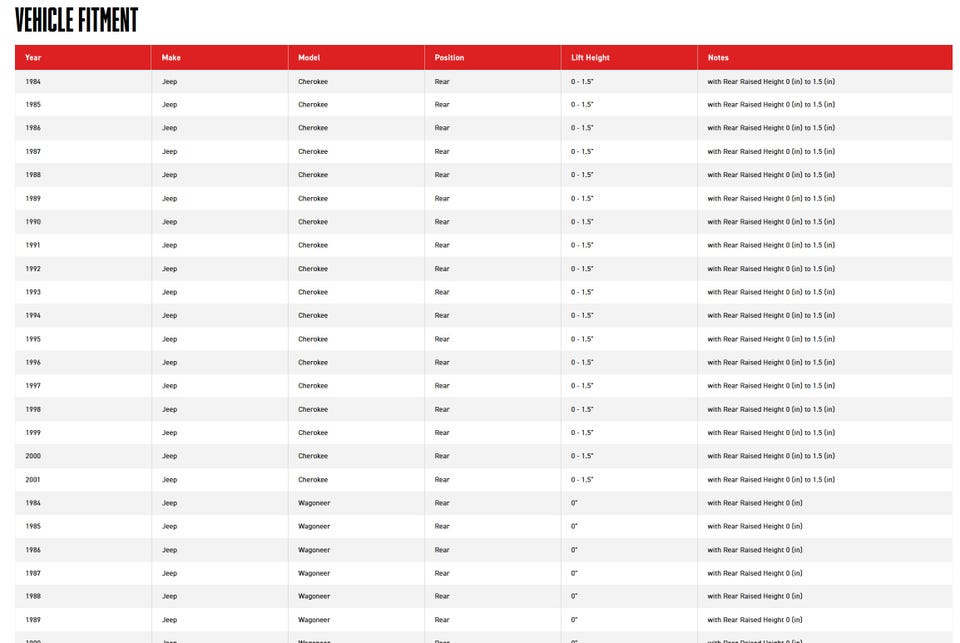Viewport: 960px width, 643px height.
Task: Click the Vehicle Fitment heading
Action: point(77,20)
